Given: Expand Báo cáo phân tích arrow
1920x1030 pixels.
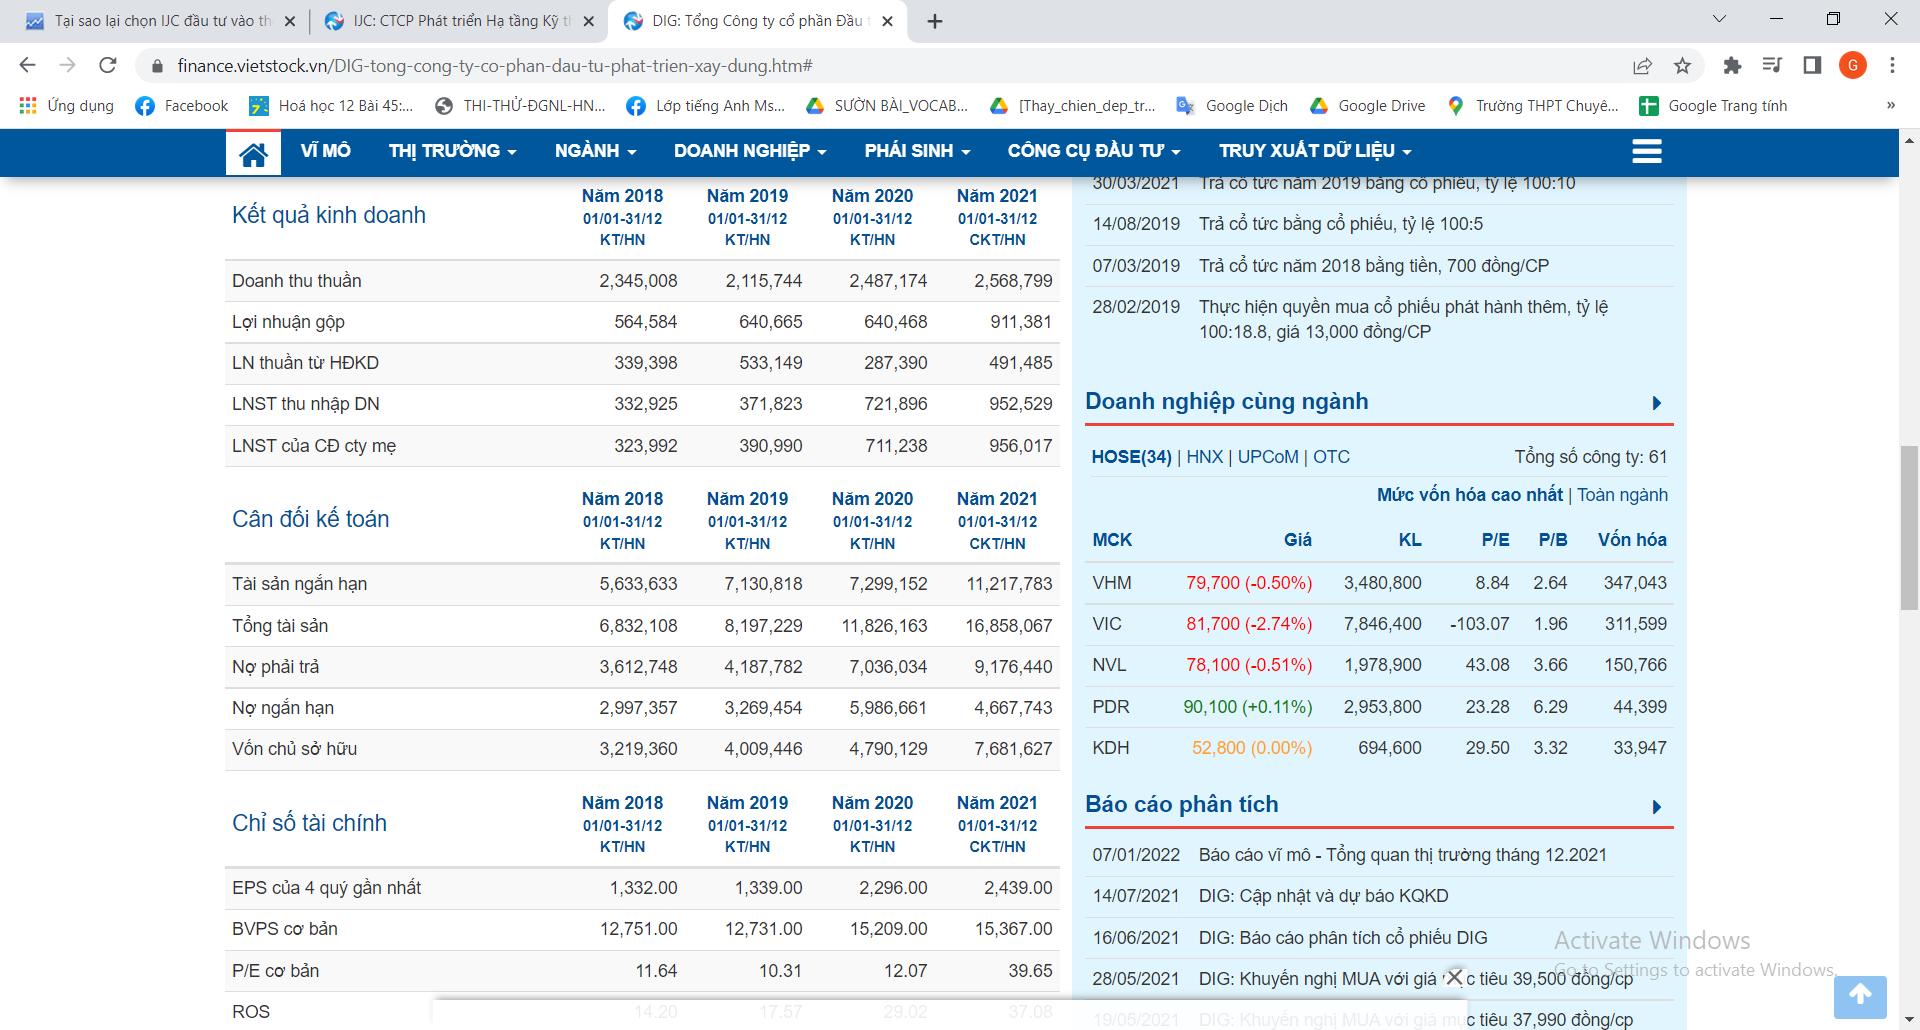Looking at the screenshot, I should [x=1657, y=807].
